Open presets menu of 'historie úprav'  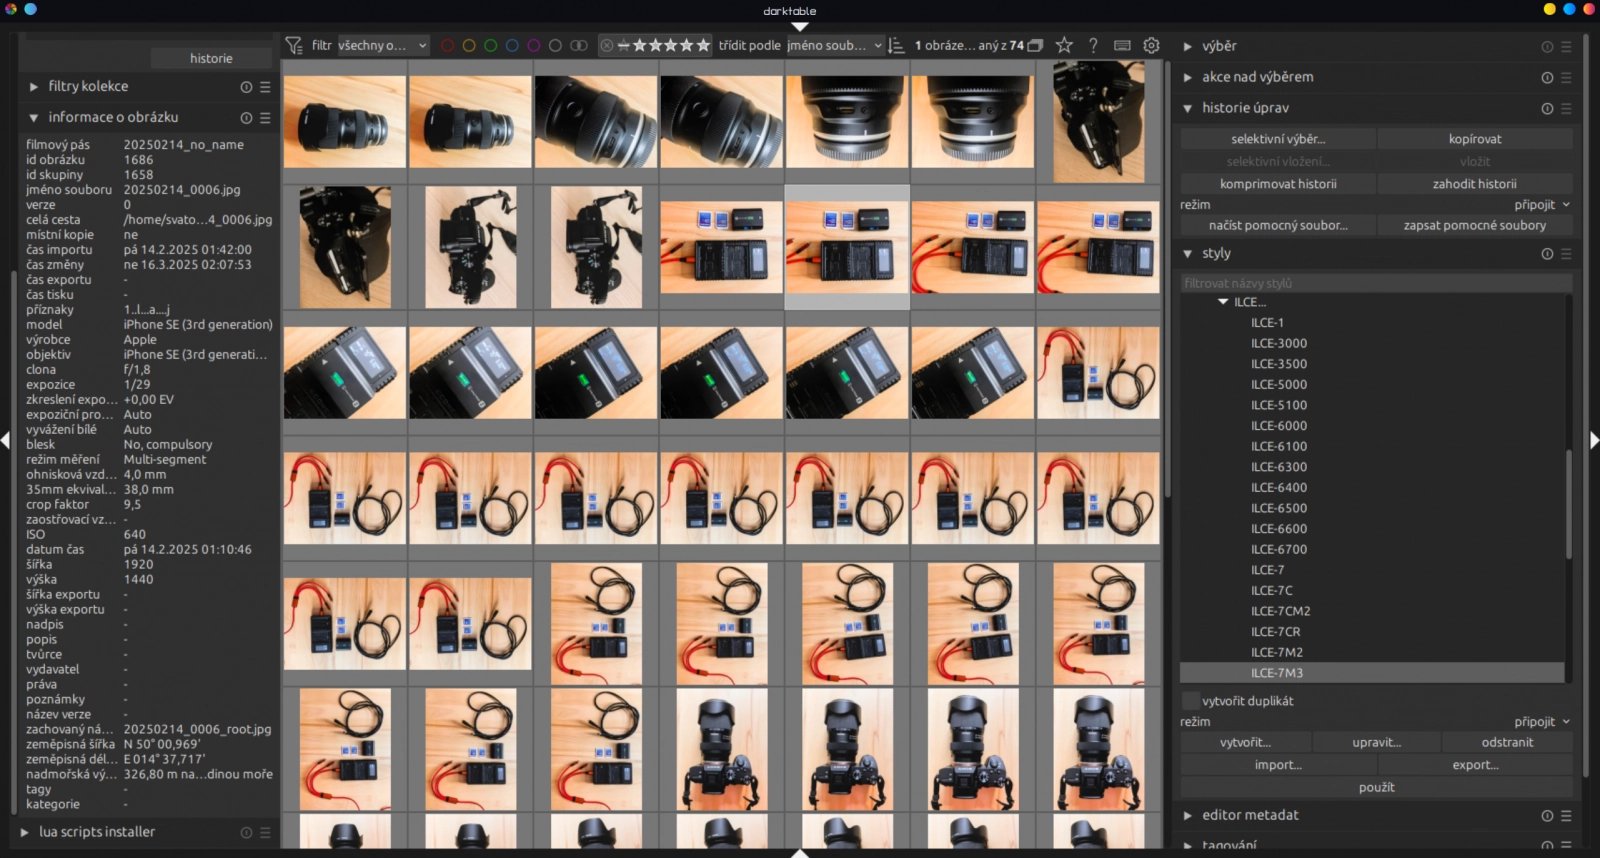(1566, 109)
